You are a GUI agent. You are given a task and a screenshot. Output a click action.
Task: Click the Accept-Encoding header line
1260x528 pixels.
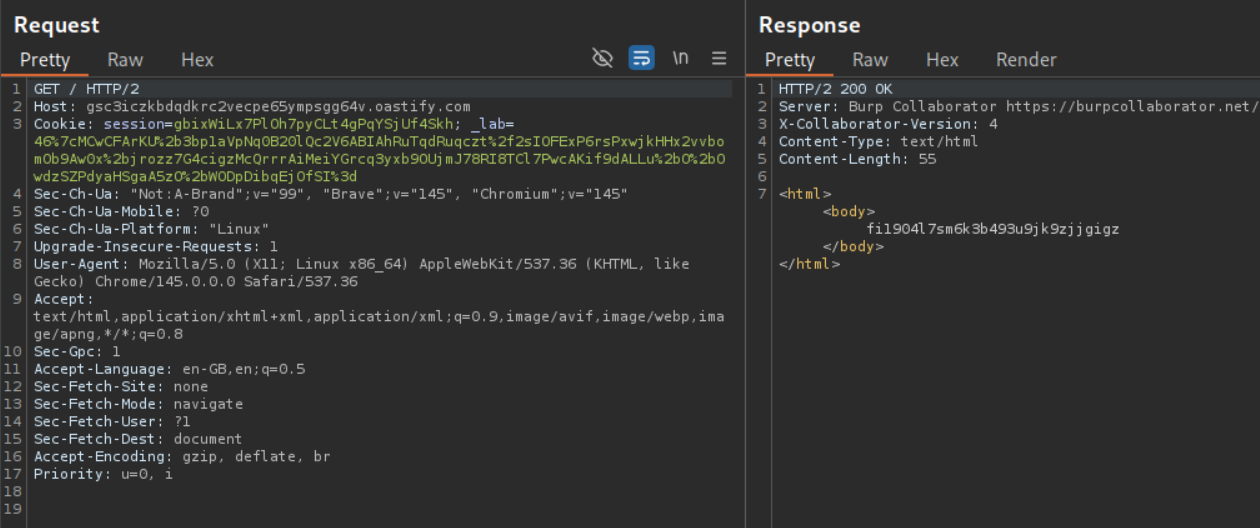pos(181,457)
